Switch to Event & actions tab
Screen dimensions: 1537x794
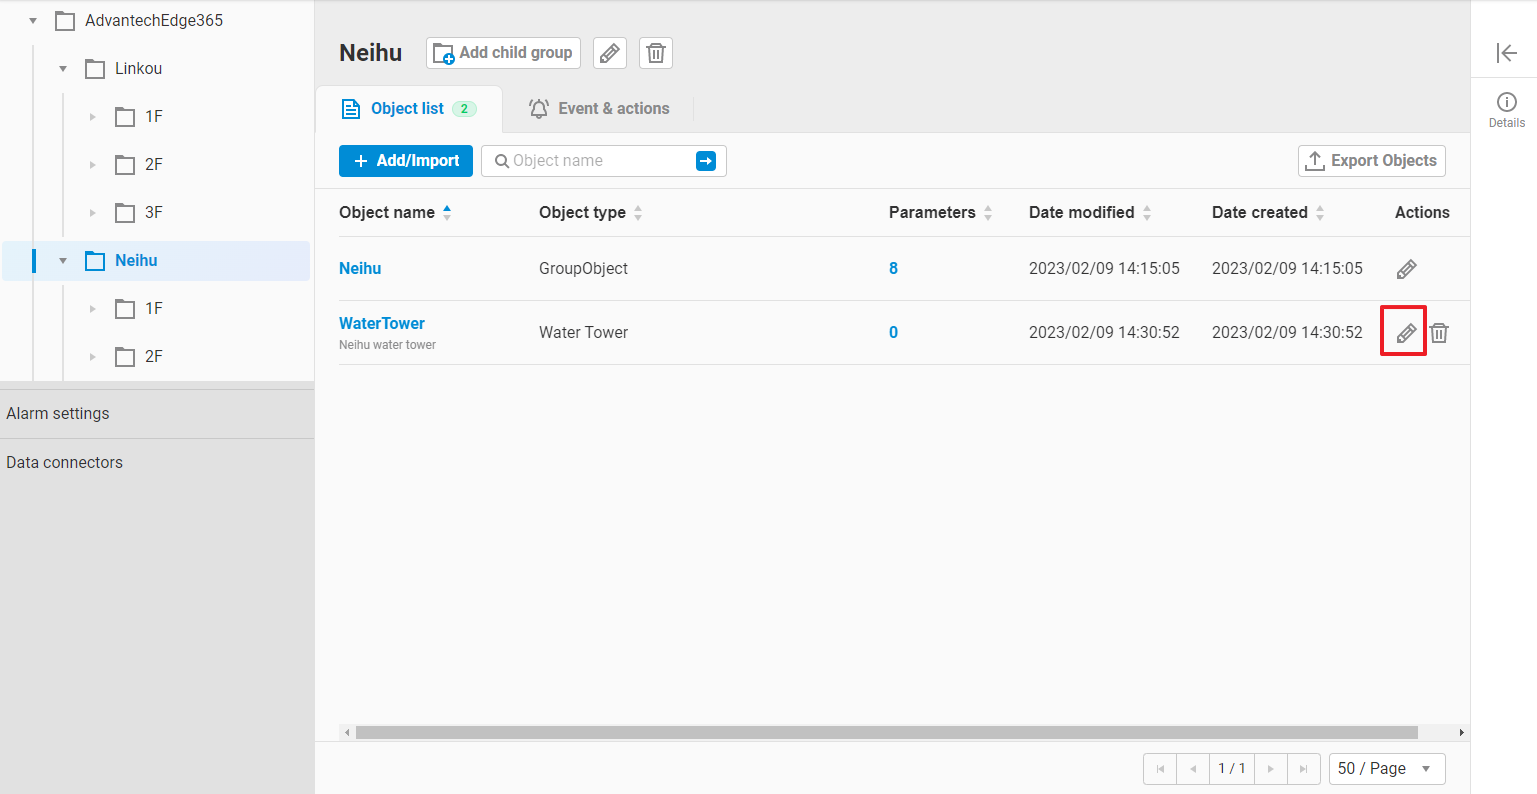[599, 109]
